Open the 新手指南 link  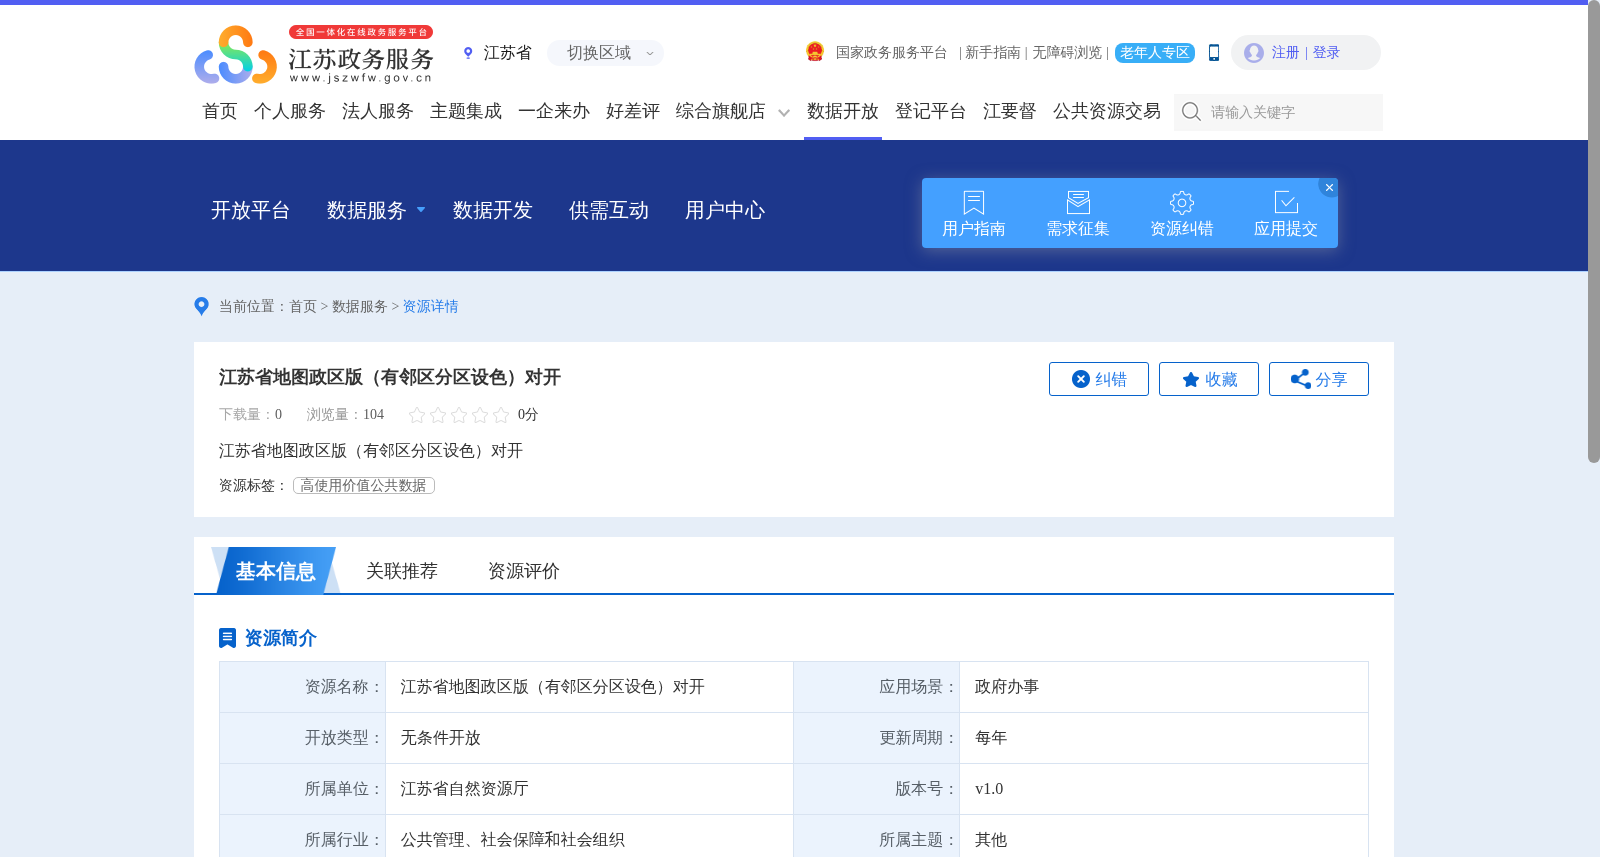coord(992,53)
